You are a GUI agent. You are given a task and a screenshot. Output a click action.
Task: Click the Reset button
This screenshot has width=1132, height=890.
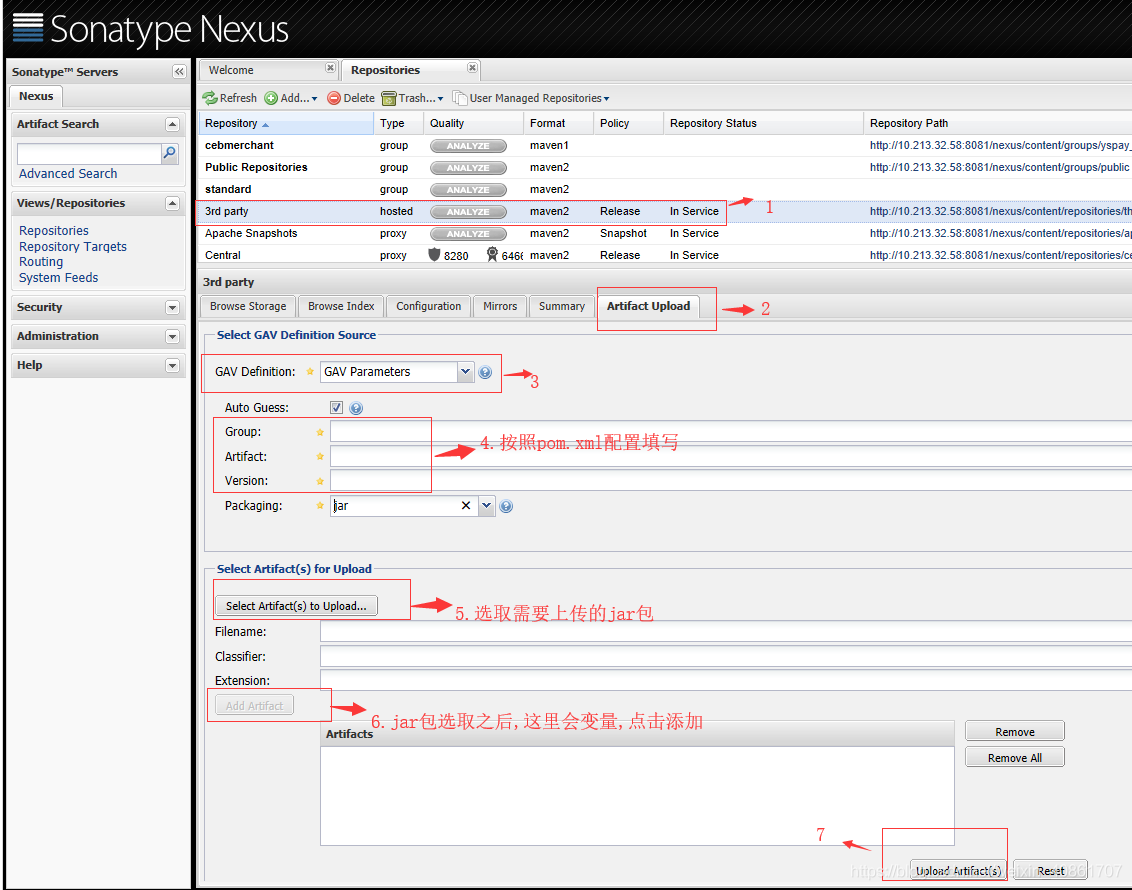1050,871
